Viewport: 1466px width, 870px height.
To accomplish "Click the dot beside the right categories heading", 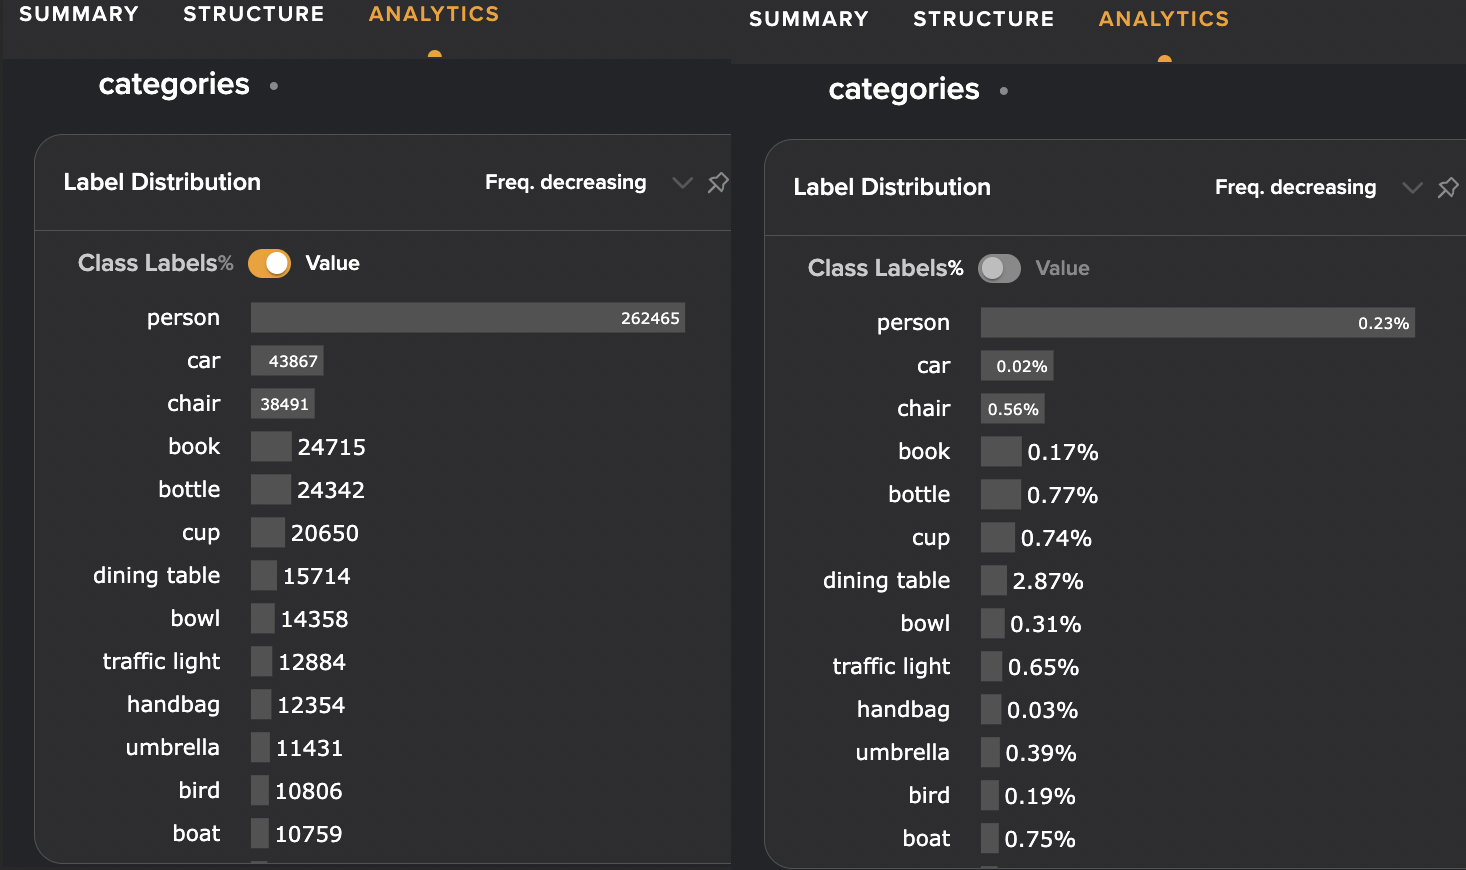I will (x=1003, y=90).
